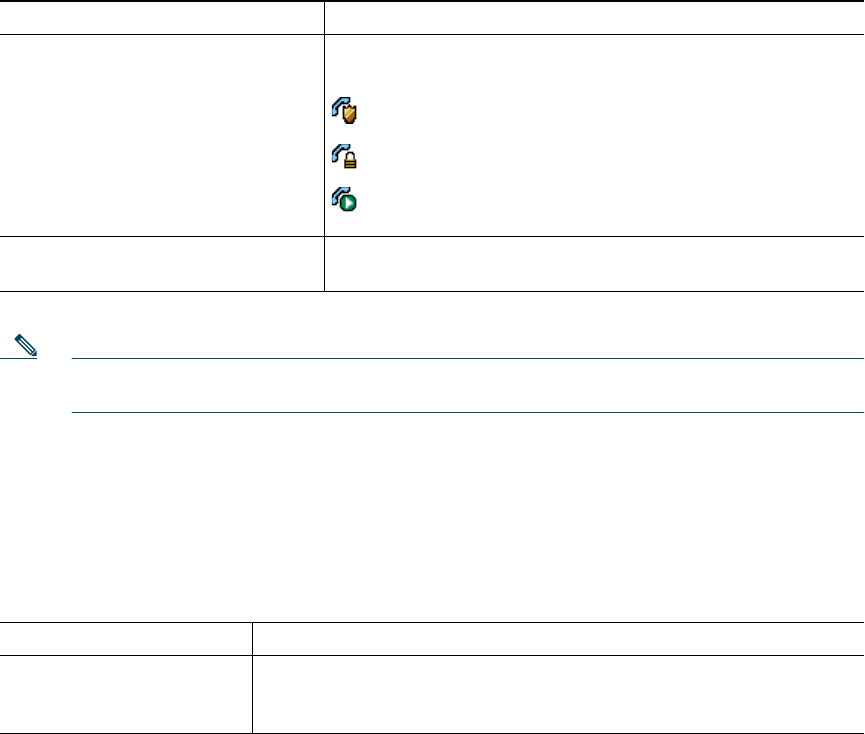Select the bottom table's left header cell
865x734 pixels.
(x=125, y=639)
